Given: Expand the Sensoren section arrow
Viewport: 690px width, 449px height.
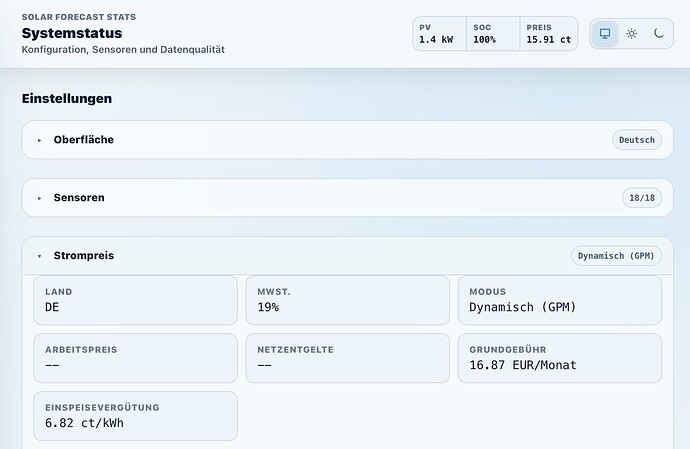Looking at the screenshot, I should coord(40,198).
